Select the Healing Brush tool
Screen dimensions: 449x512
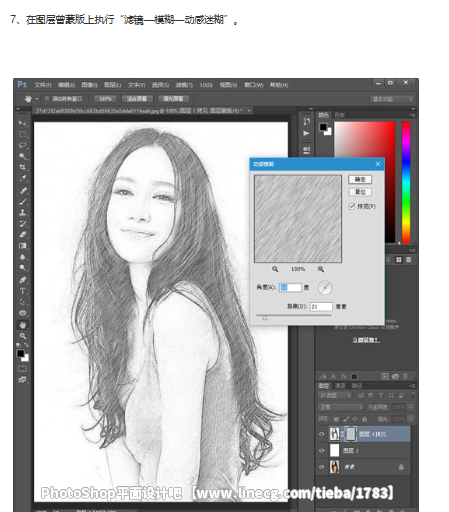pyautogui.click(x=23, y=191)
